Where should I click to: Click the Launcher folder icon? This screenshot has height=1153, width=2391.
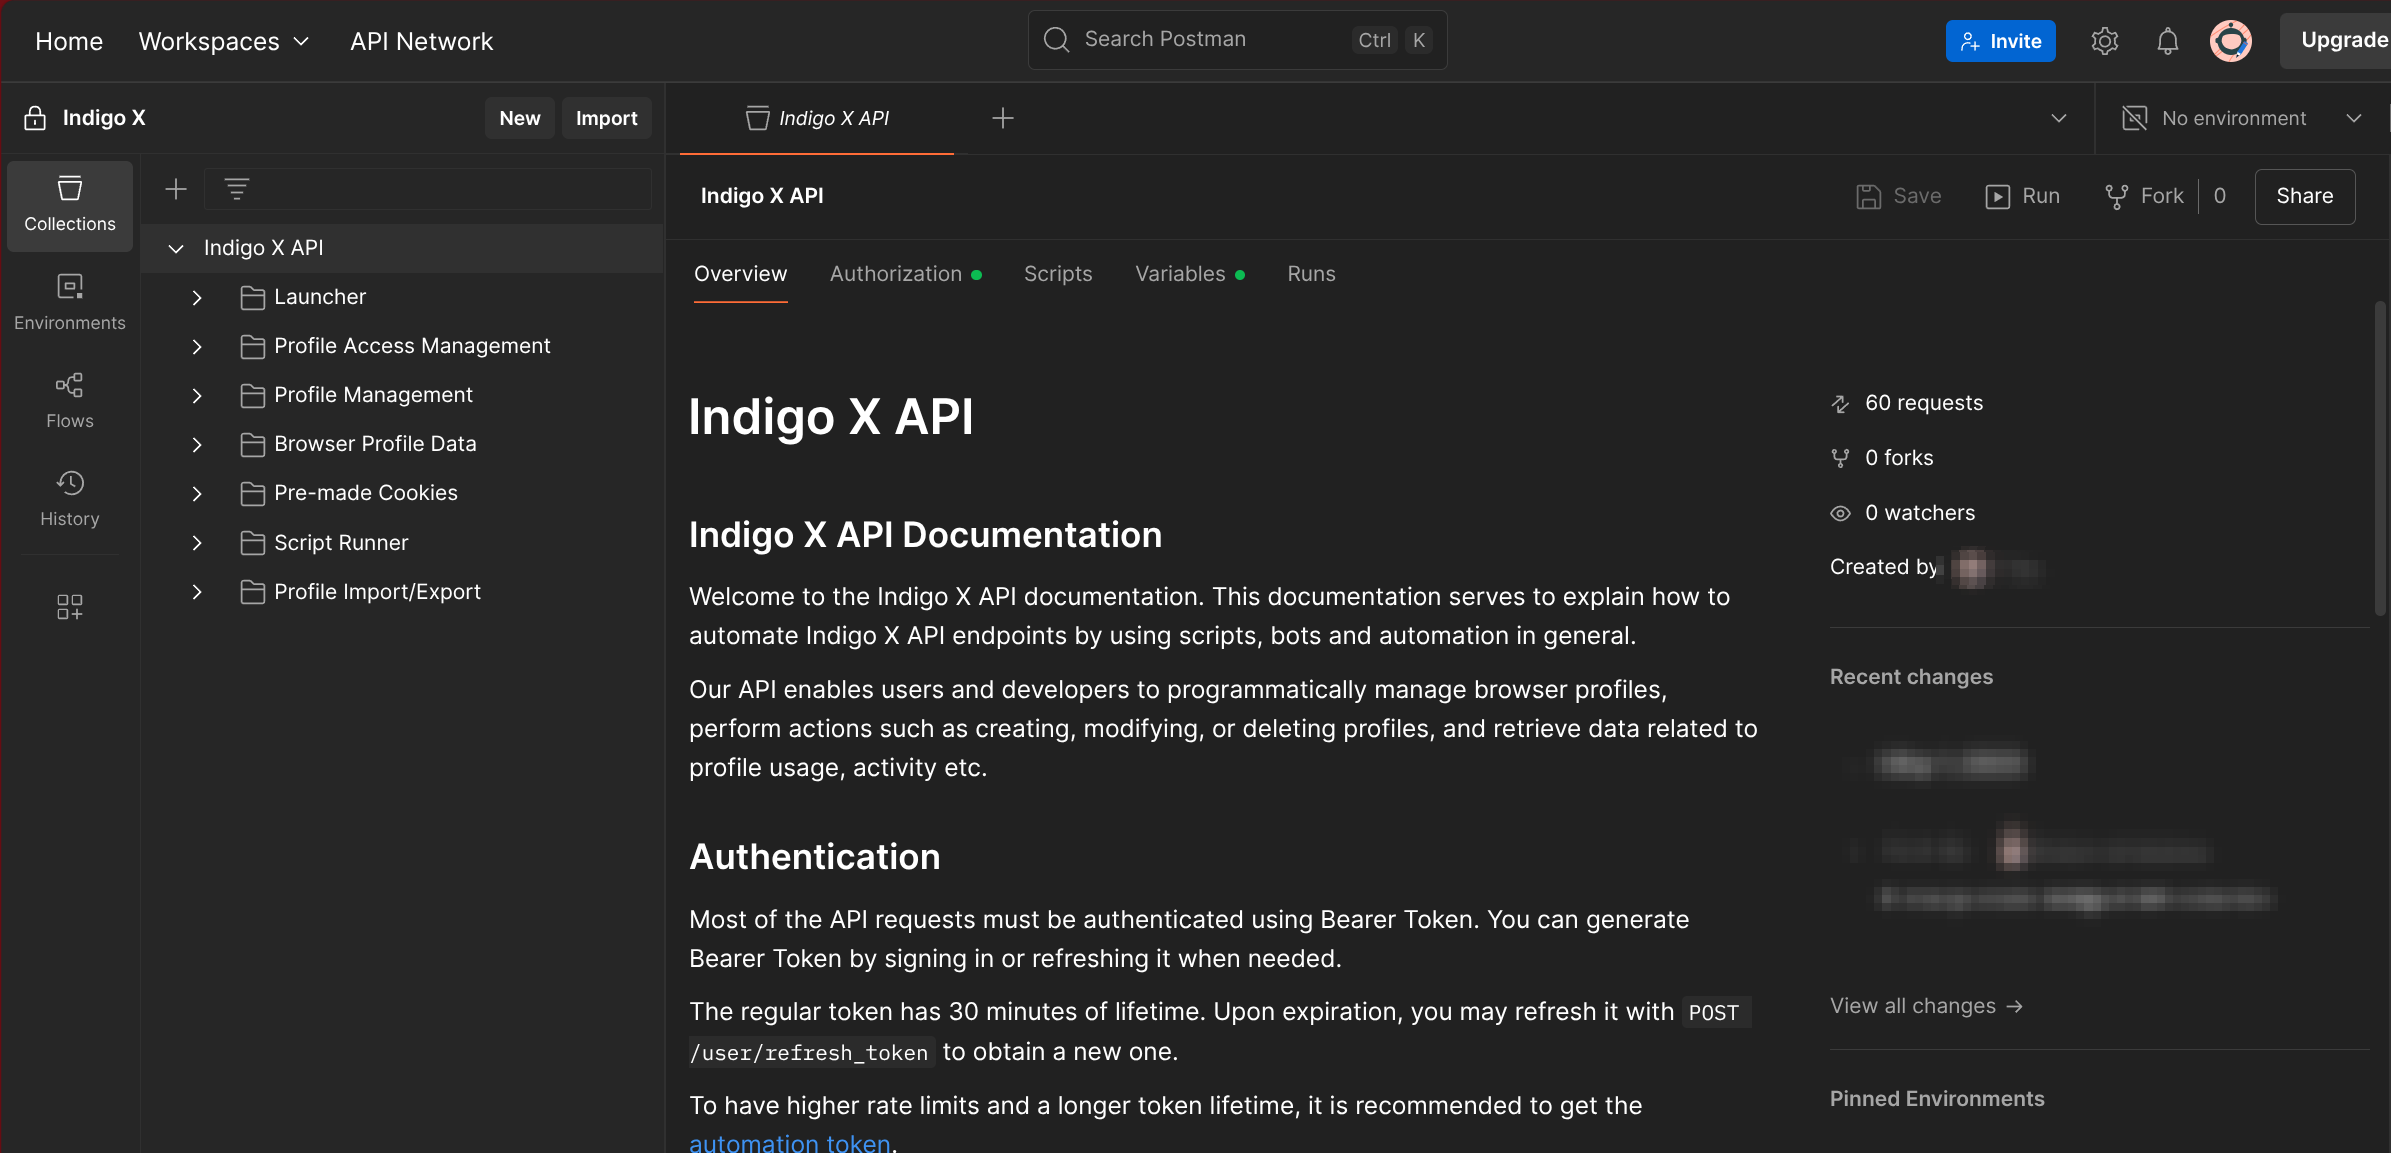tap(253, 297)
